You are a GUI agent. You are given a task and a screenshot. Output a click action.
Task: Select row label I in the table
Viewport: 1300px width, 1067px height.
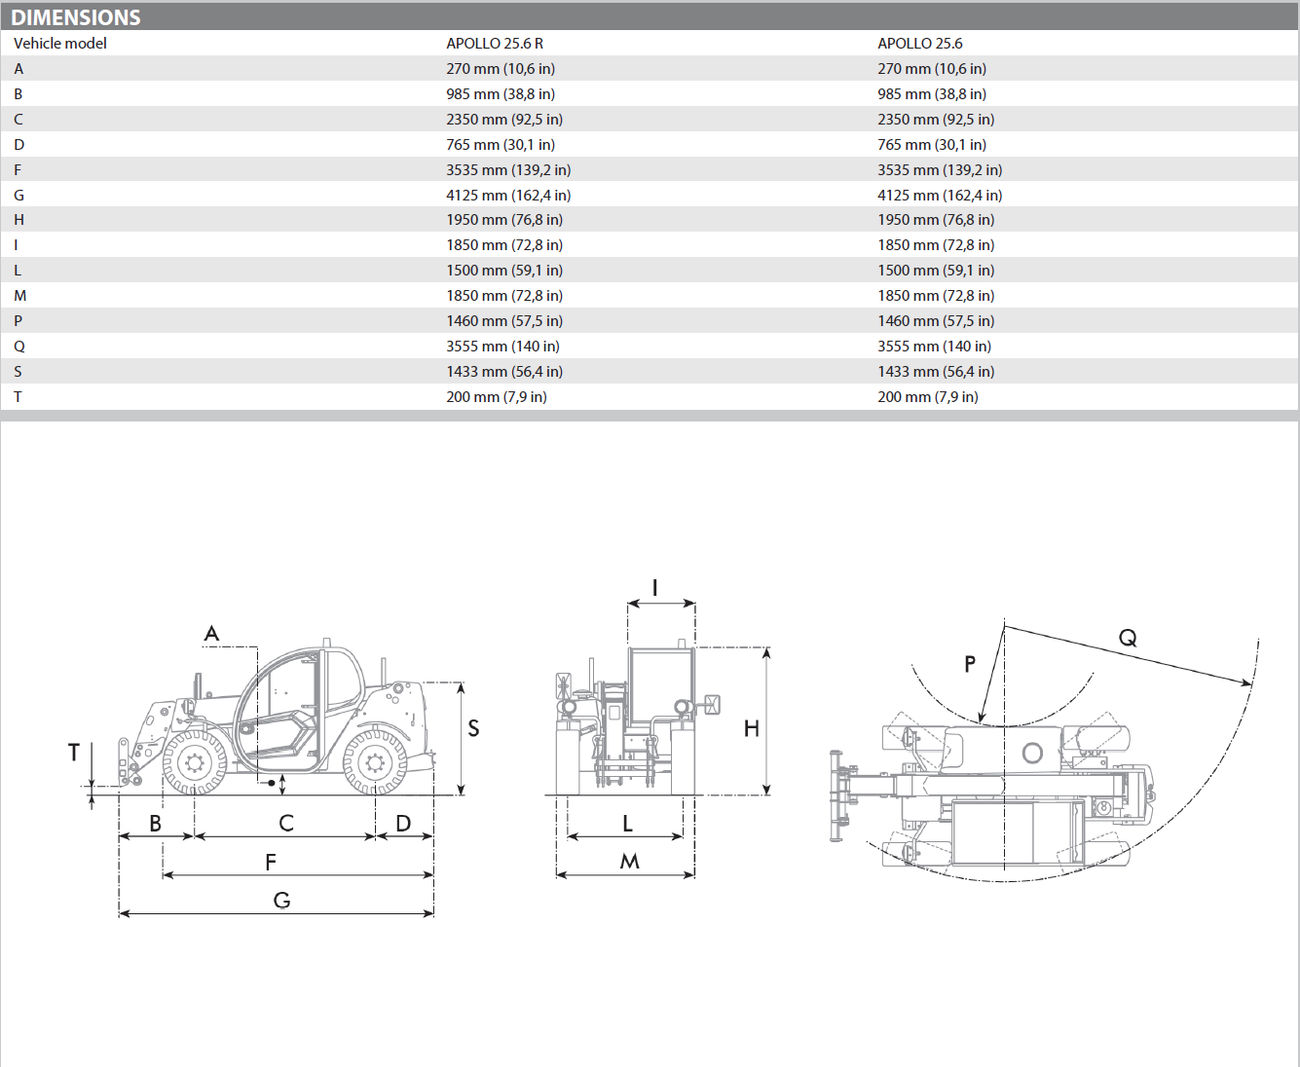tap(16, 245)
